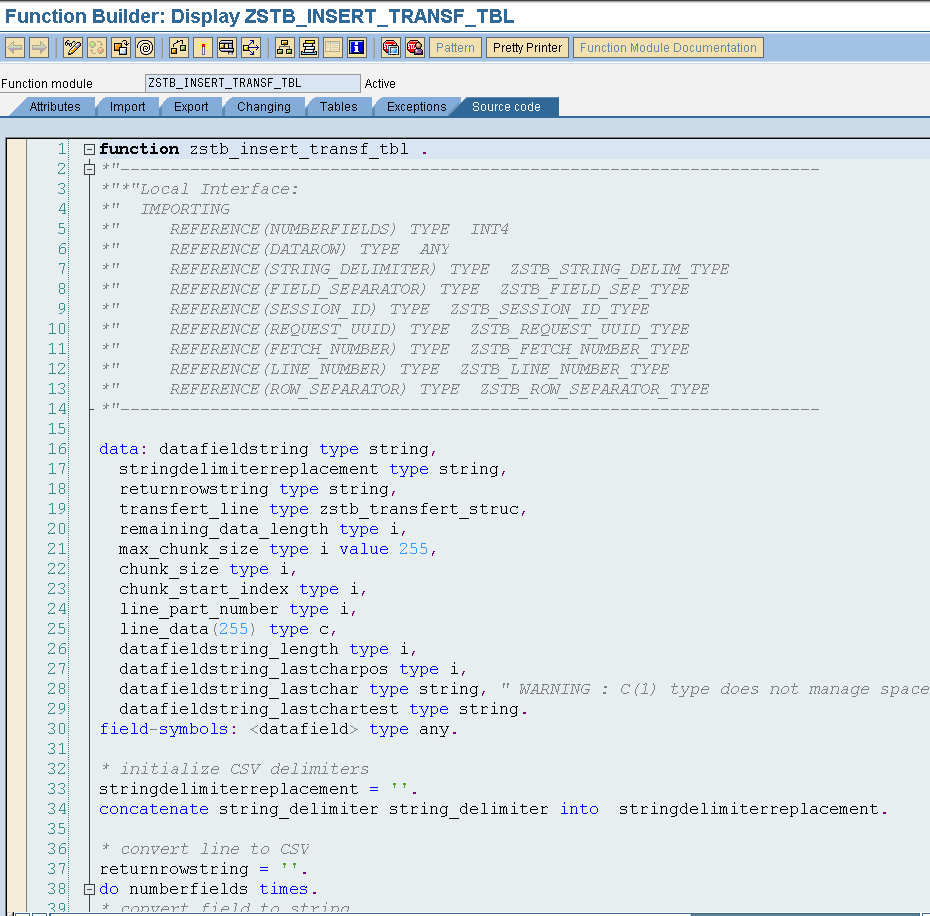This screenshot has width=930, height=916.
Task: Switch to the Tables tab
Action: 339,107
